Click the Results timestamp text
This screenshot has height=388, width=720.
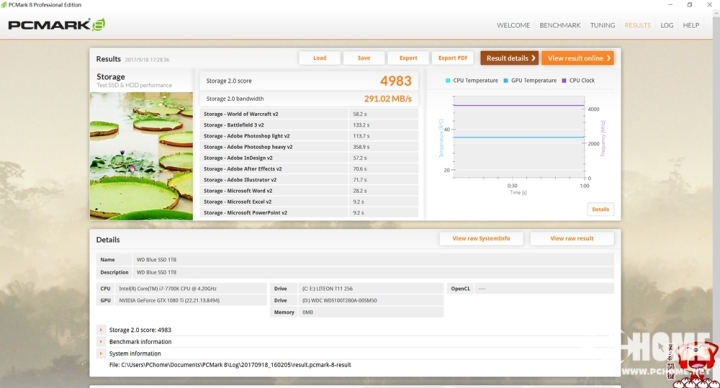tap(147, 60)
